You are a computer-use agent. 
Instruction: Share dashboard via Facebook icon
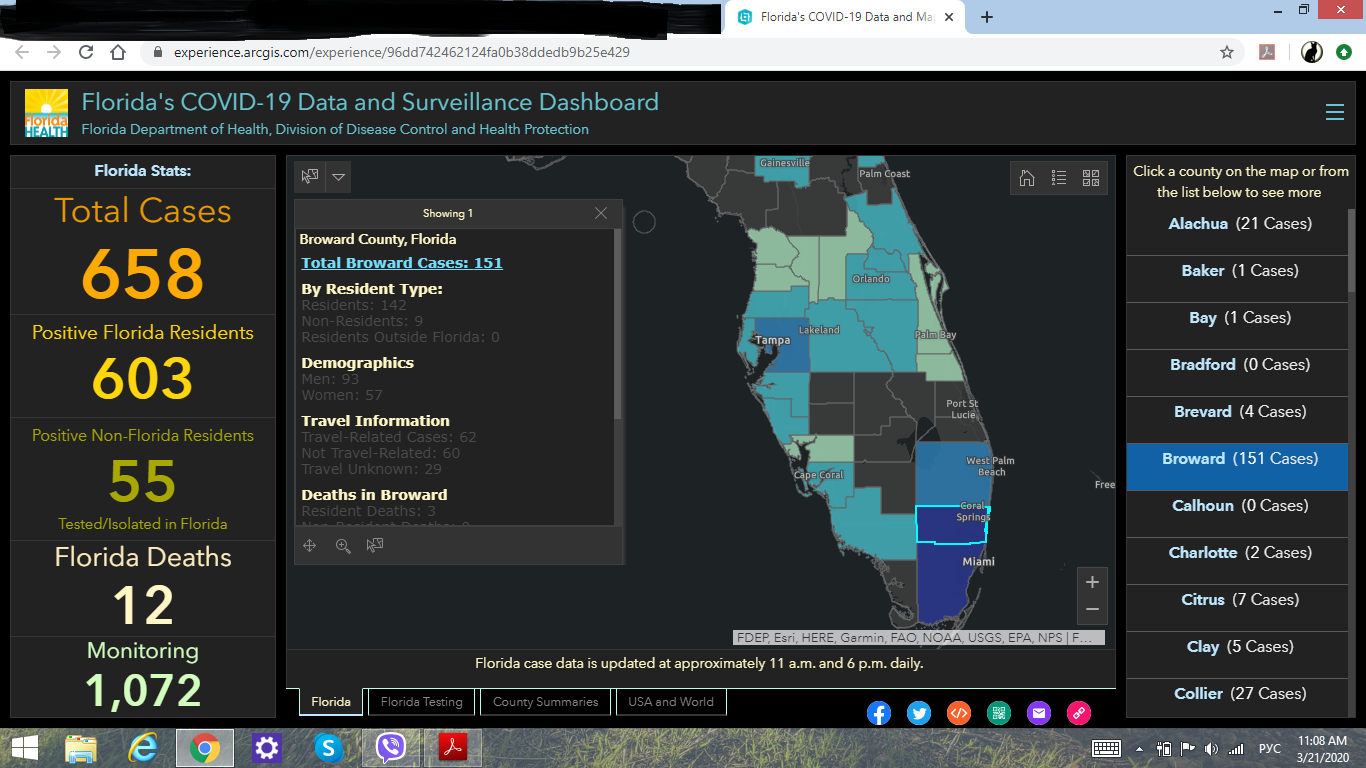[878, 713]
